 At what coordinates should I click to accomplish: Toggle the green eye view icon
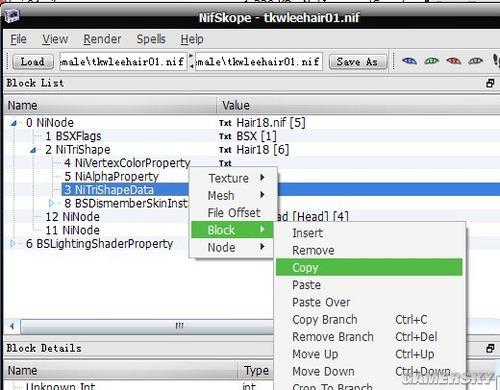click(x=431, y=61)
